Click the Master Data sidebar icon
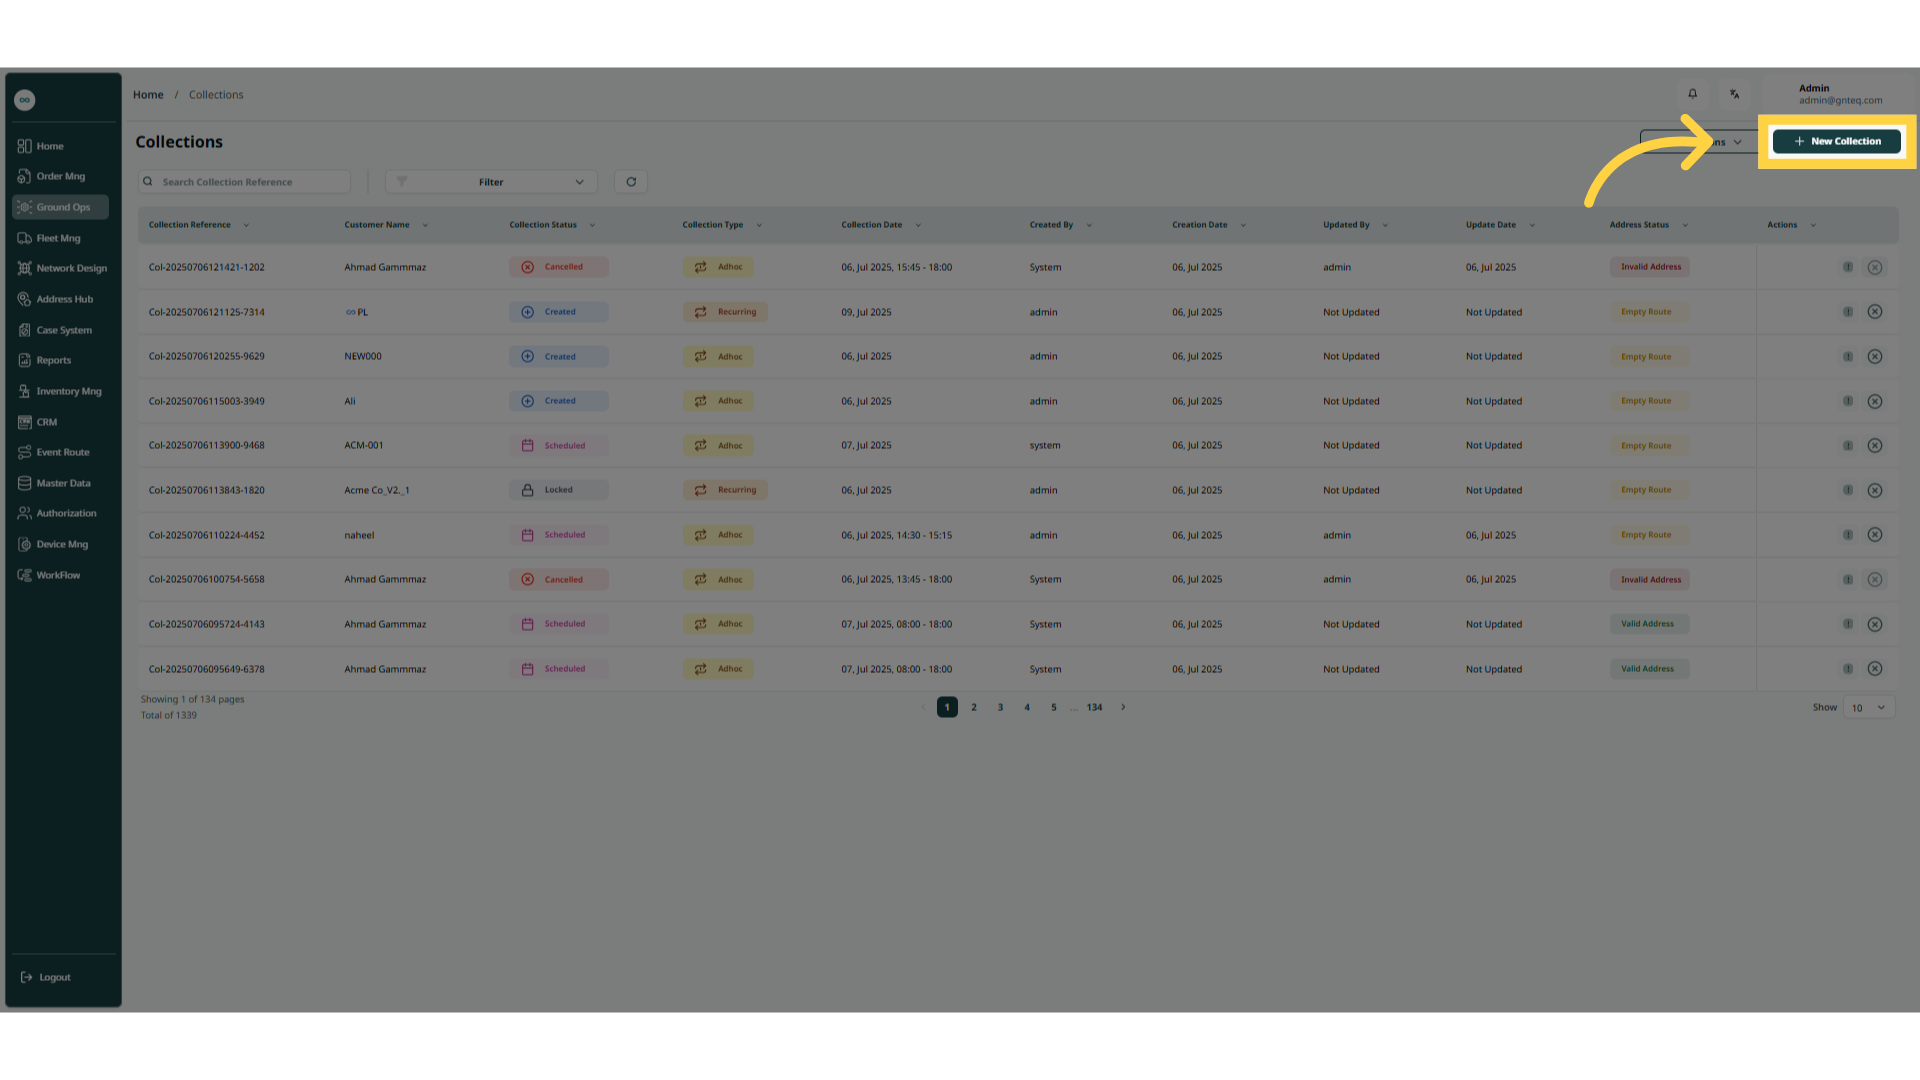This screenshot has height=1080, width=1920. (25, 483)
